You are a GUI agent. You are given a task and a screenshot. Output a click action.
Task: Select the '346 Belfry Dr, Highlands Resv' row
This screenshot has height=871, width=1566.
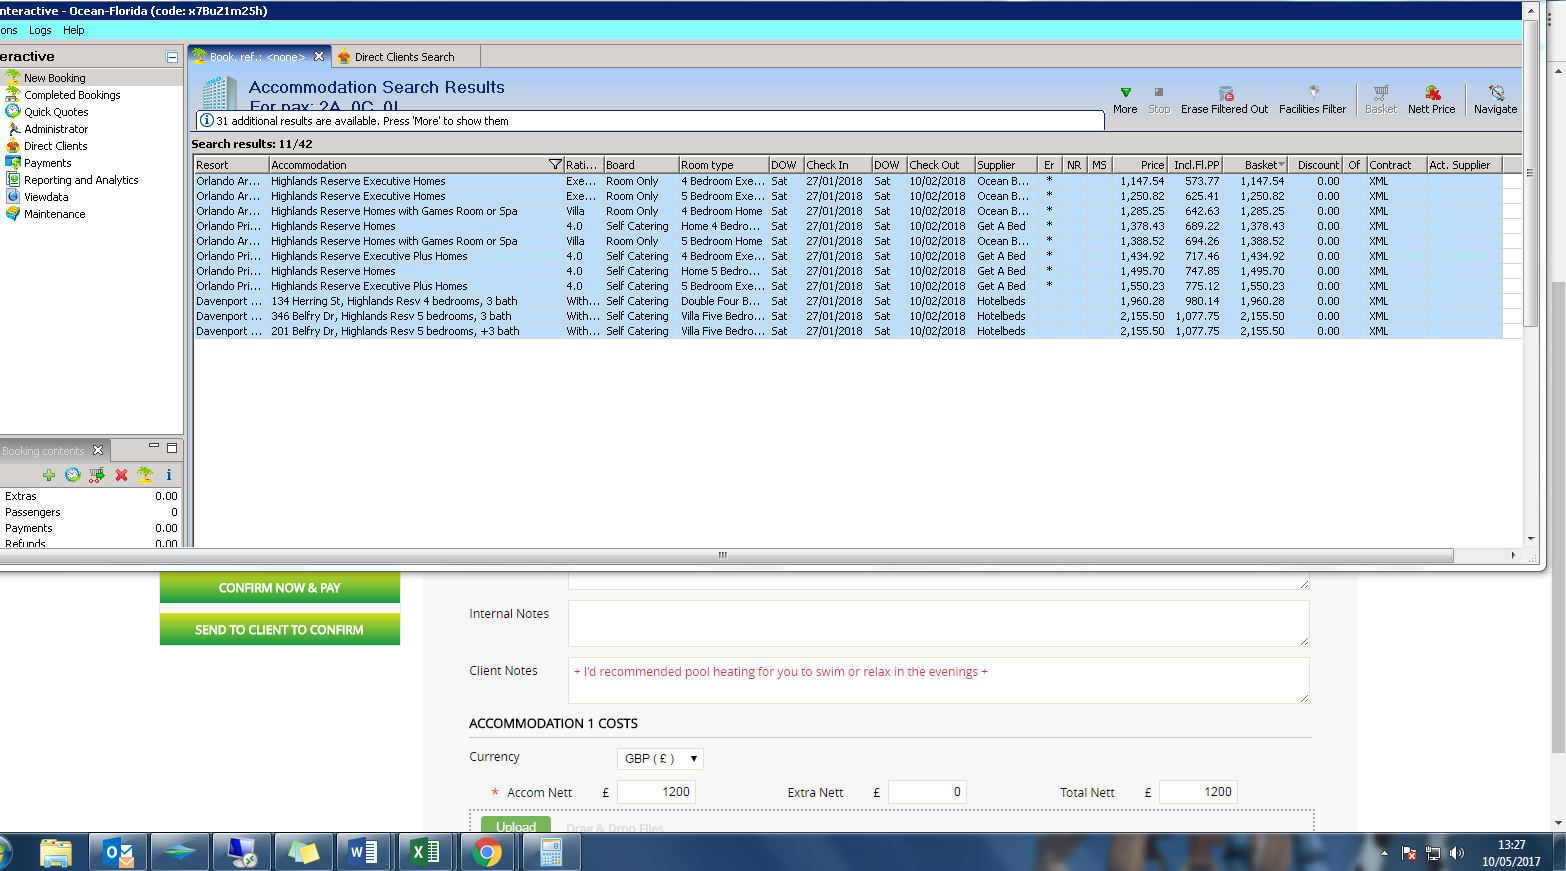point(848,316)
